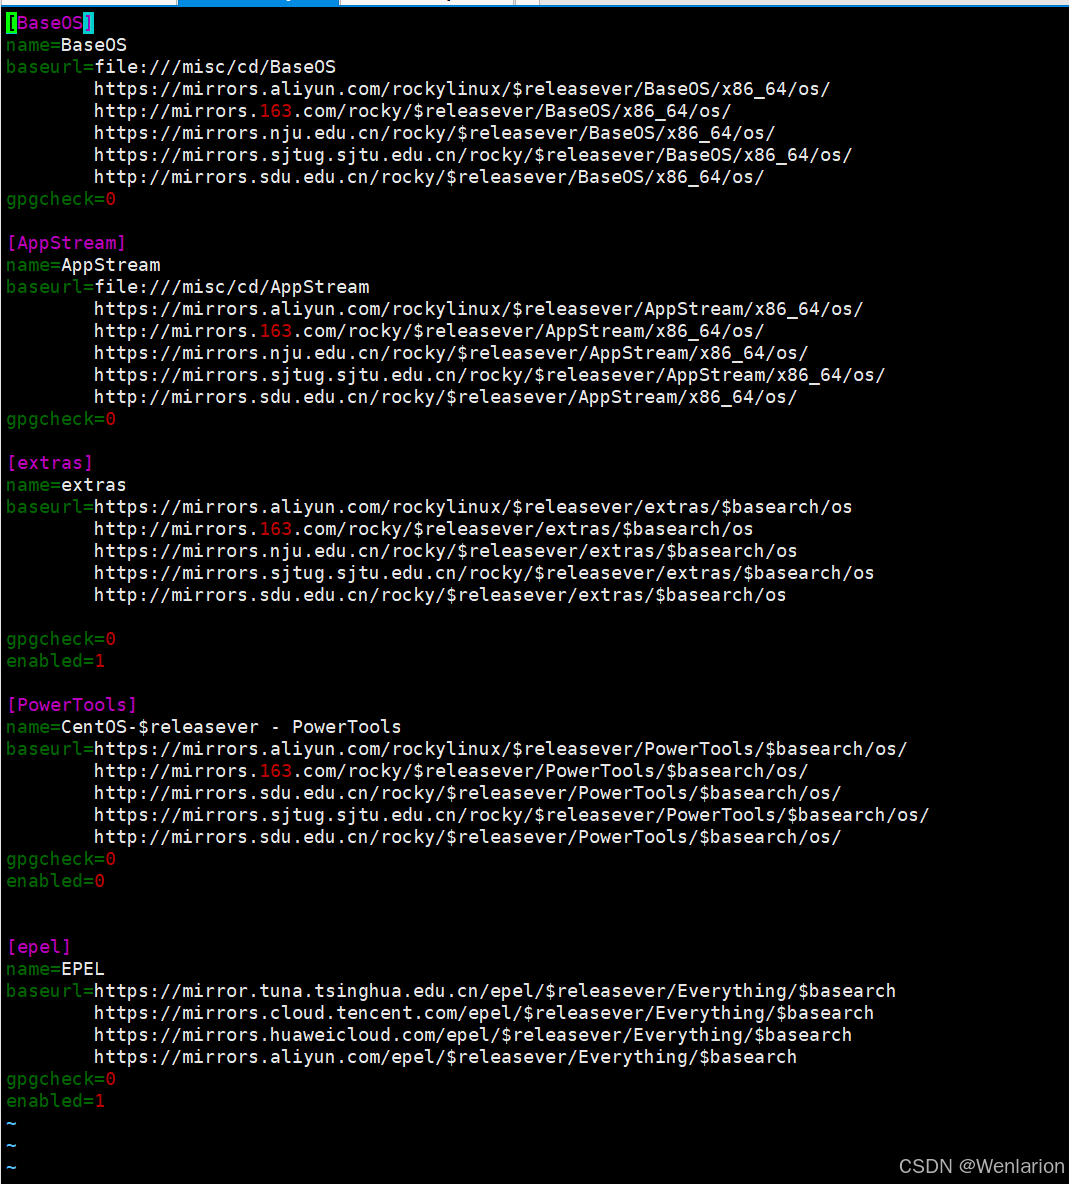This screenshot has height=1184, width=1069.
Task: Click gpgcheck=0 under the BaseOS section
Action: [61, 199]
